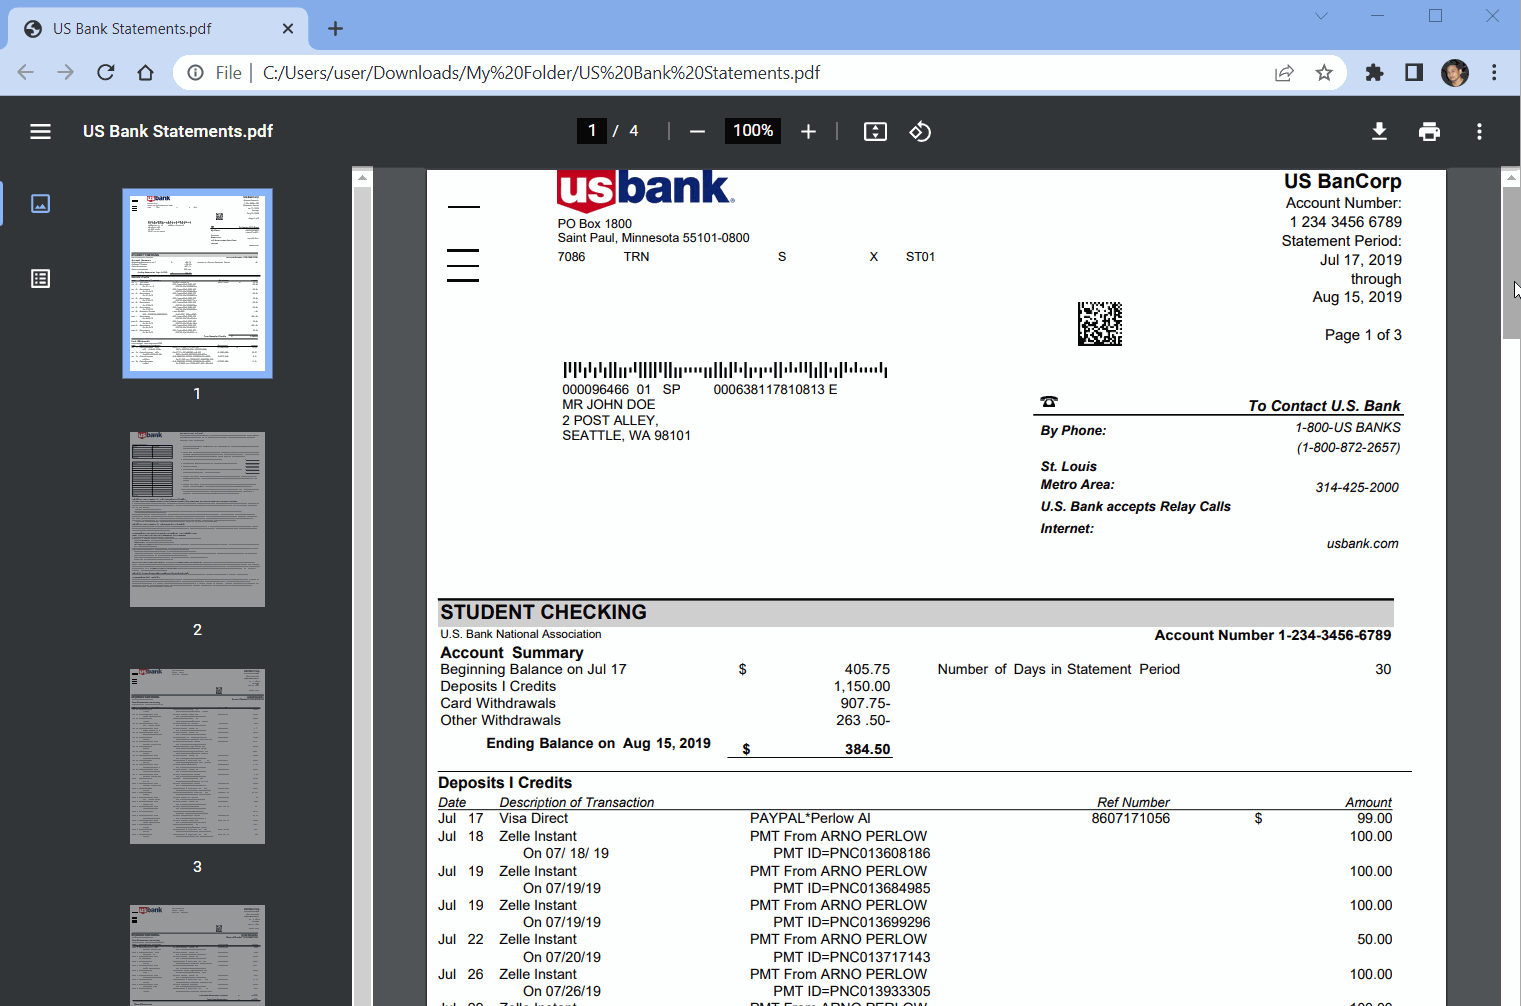
Task: Click the Ending Balance 384.50 value
Action: pos(867,749)
